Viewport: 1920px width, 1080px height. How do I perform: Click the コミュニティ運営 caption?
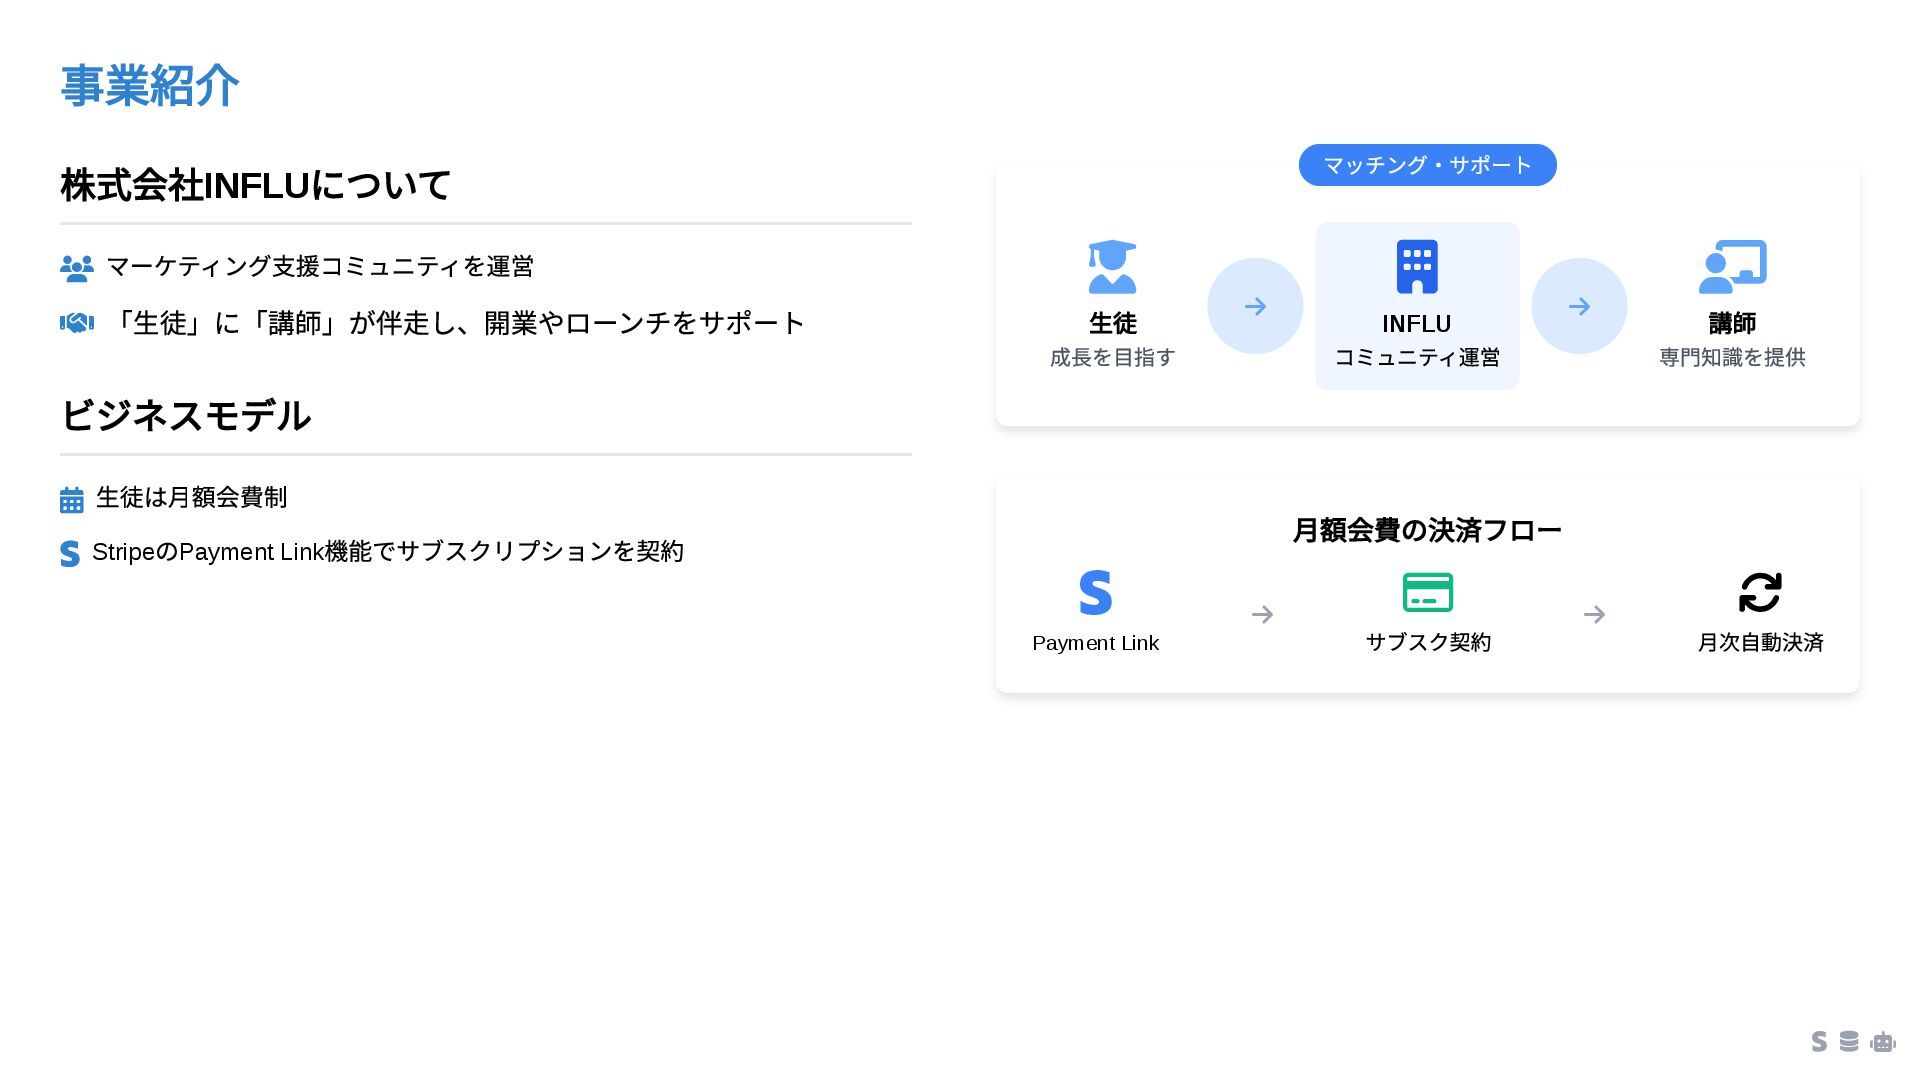(x=1417, y=358)
